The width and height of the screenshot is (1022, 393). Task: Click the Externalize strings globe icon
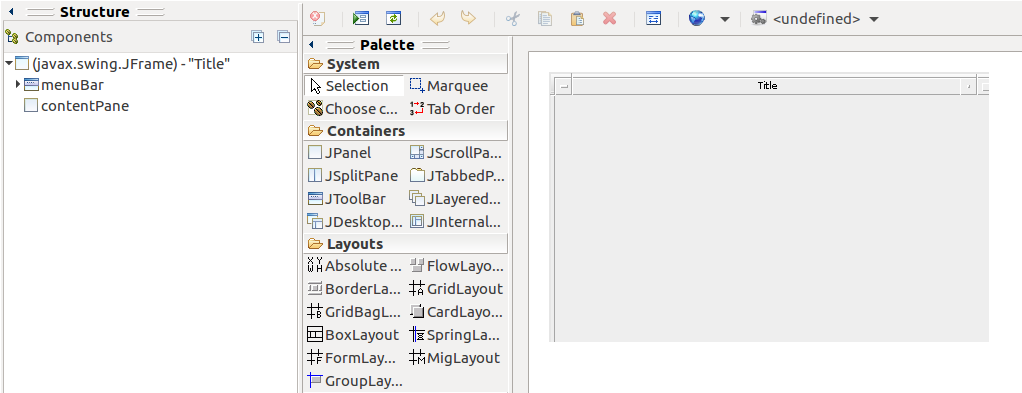coord(697,18)
